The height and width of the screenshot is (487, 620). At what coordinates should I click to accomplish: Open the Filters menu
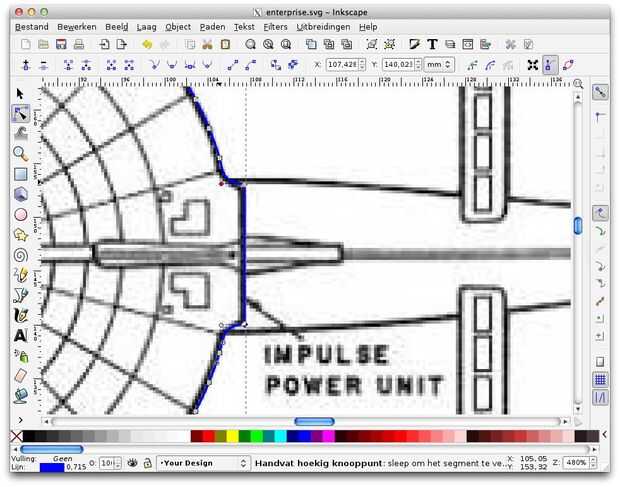(275, 27)
